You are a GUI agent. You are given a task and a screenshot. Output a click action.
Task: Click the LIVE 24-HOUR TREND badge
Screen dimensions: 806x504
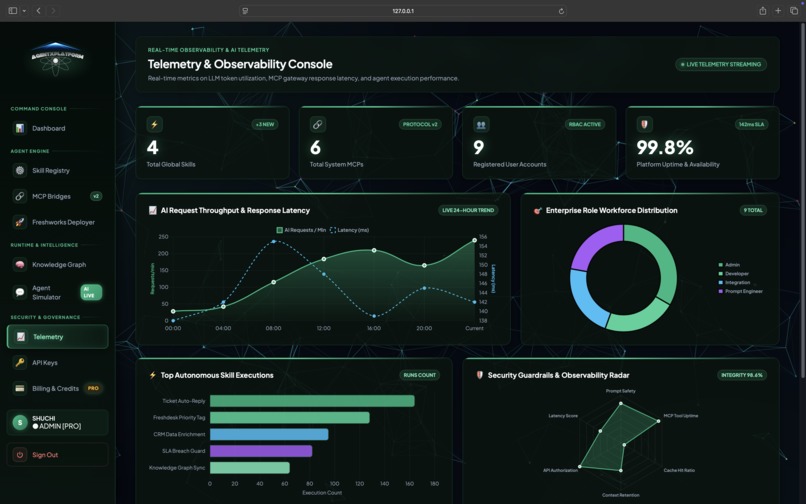(x=468, y=210)
